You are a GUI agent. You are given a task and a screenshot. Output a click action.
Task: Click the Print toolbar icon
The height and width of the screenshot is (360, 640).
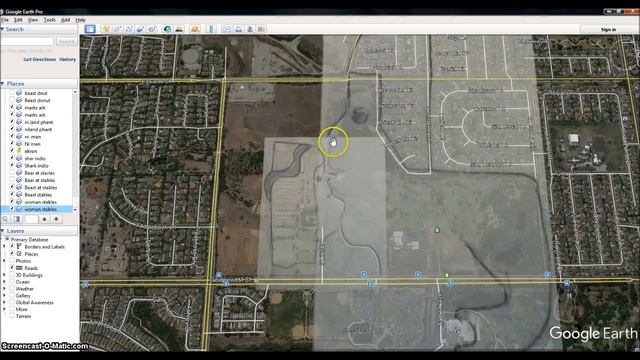(238, 29)
